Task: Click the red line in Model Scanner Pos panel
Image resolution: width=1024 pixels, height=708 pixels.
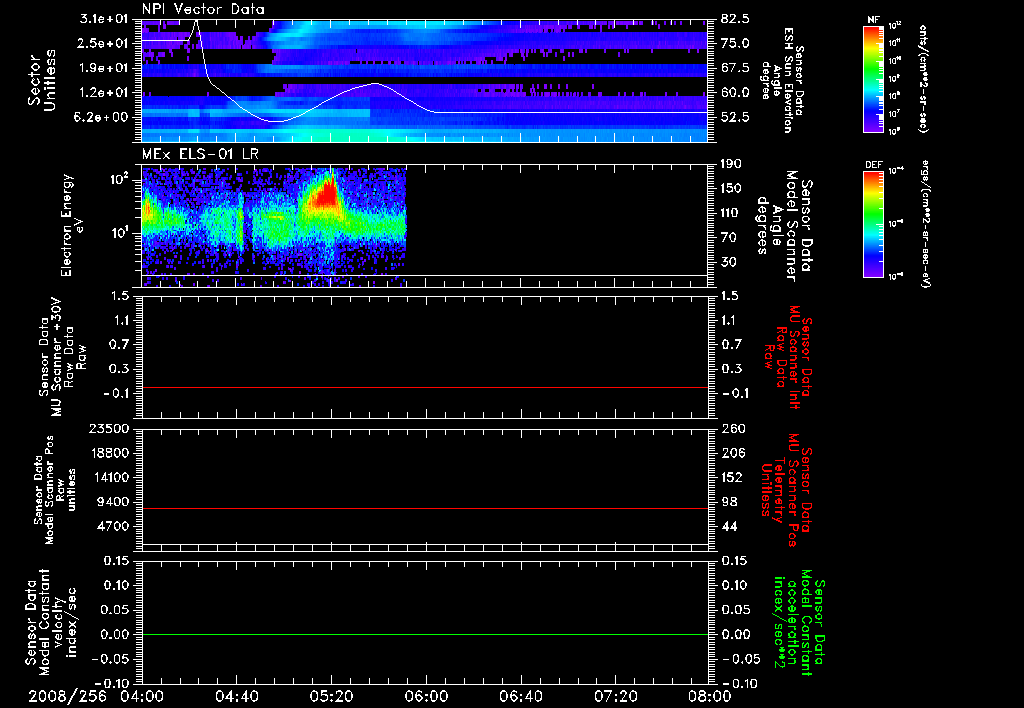Action: 424,508
